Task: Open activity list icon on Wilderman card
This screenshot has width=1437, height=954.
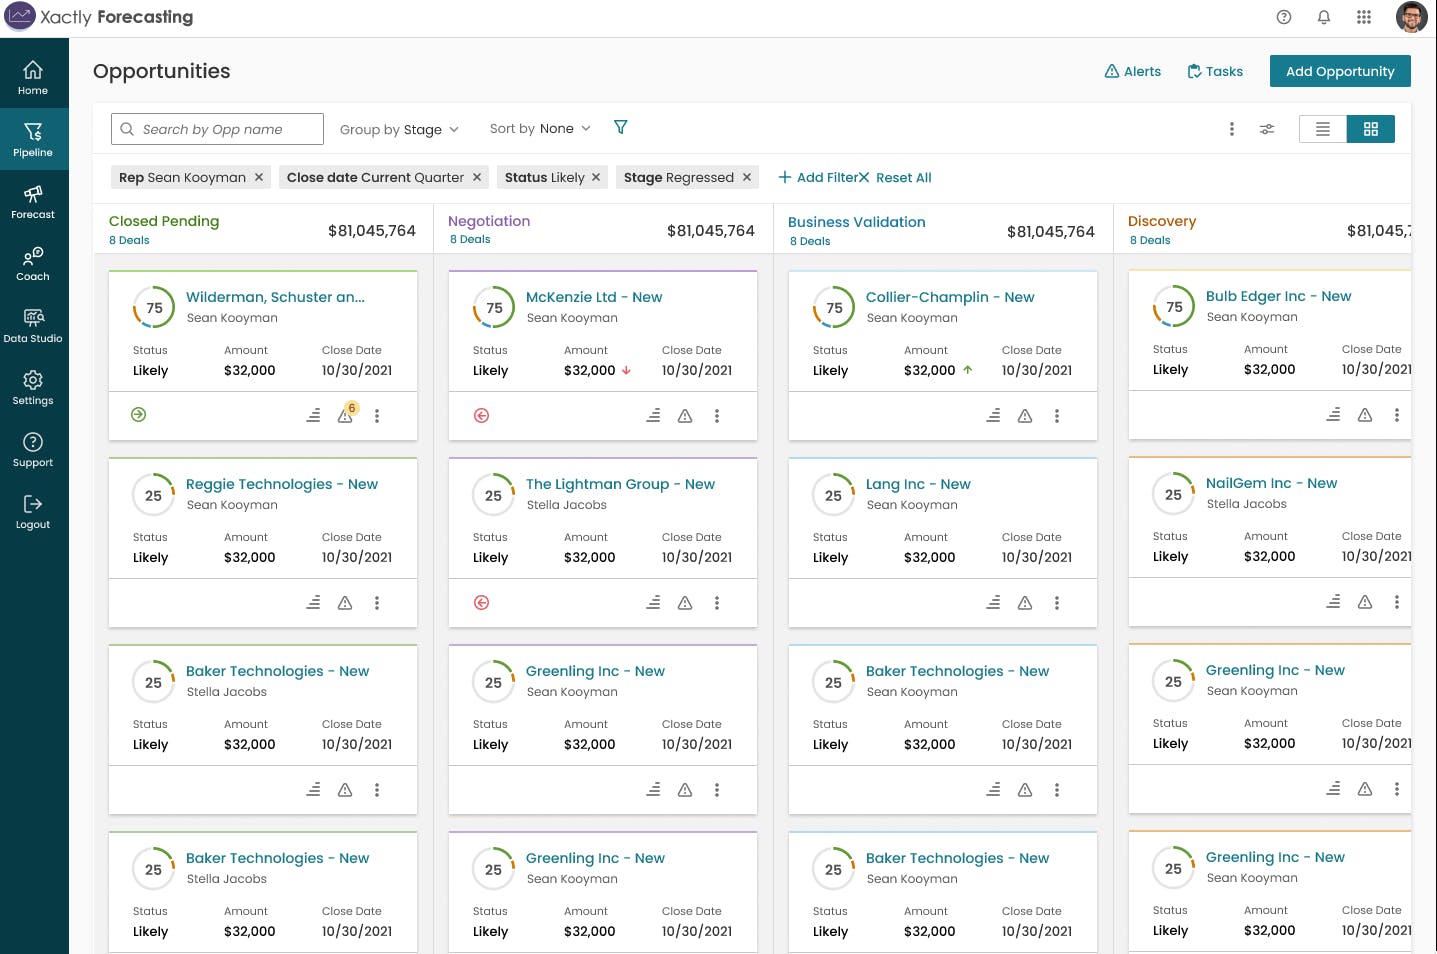Action: click(313, 415)
